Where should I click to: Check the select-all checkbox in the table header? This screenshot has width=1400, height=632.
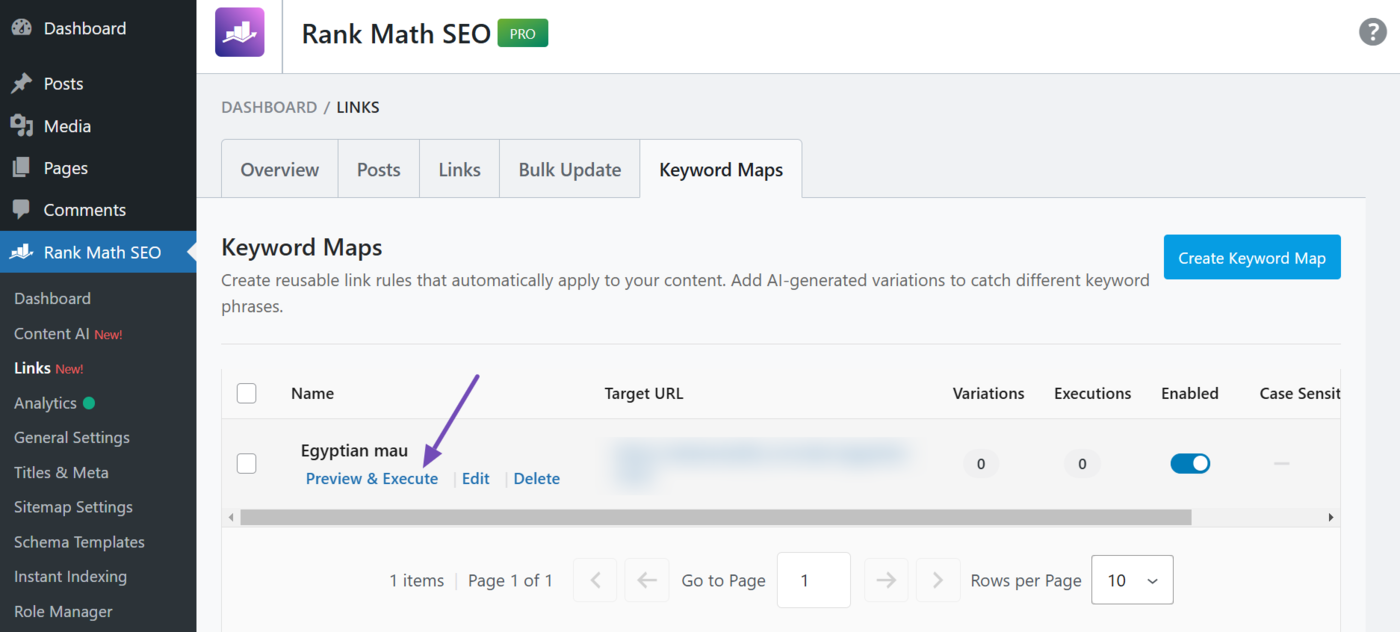click(x=246, y=393)
